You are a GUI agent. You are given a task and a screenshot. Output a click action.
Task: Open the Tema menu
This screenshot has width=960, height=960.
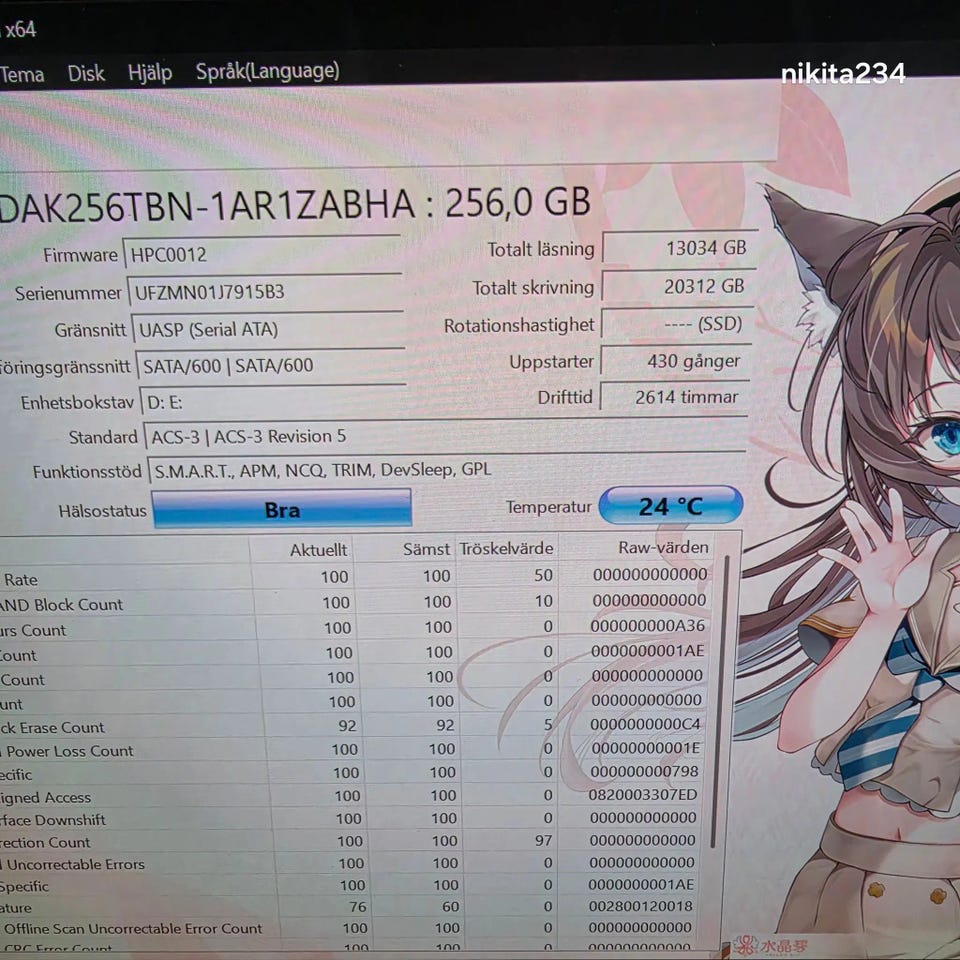click(x=22, y=75)
